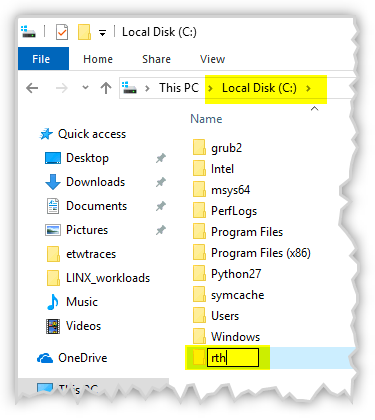The height and width of the screenshot is (420, 375).
Task: Open the recent locations dropdown chevron
Action: [85, 88]
